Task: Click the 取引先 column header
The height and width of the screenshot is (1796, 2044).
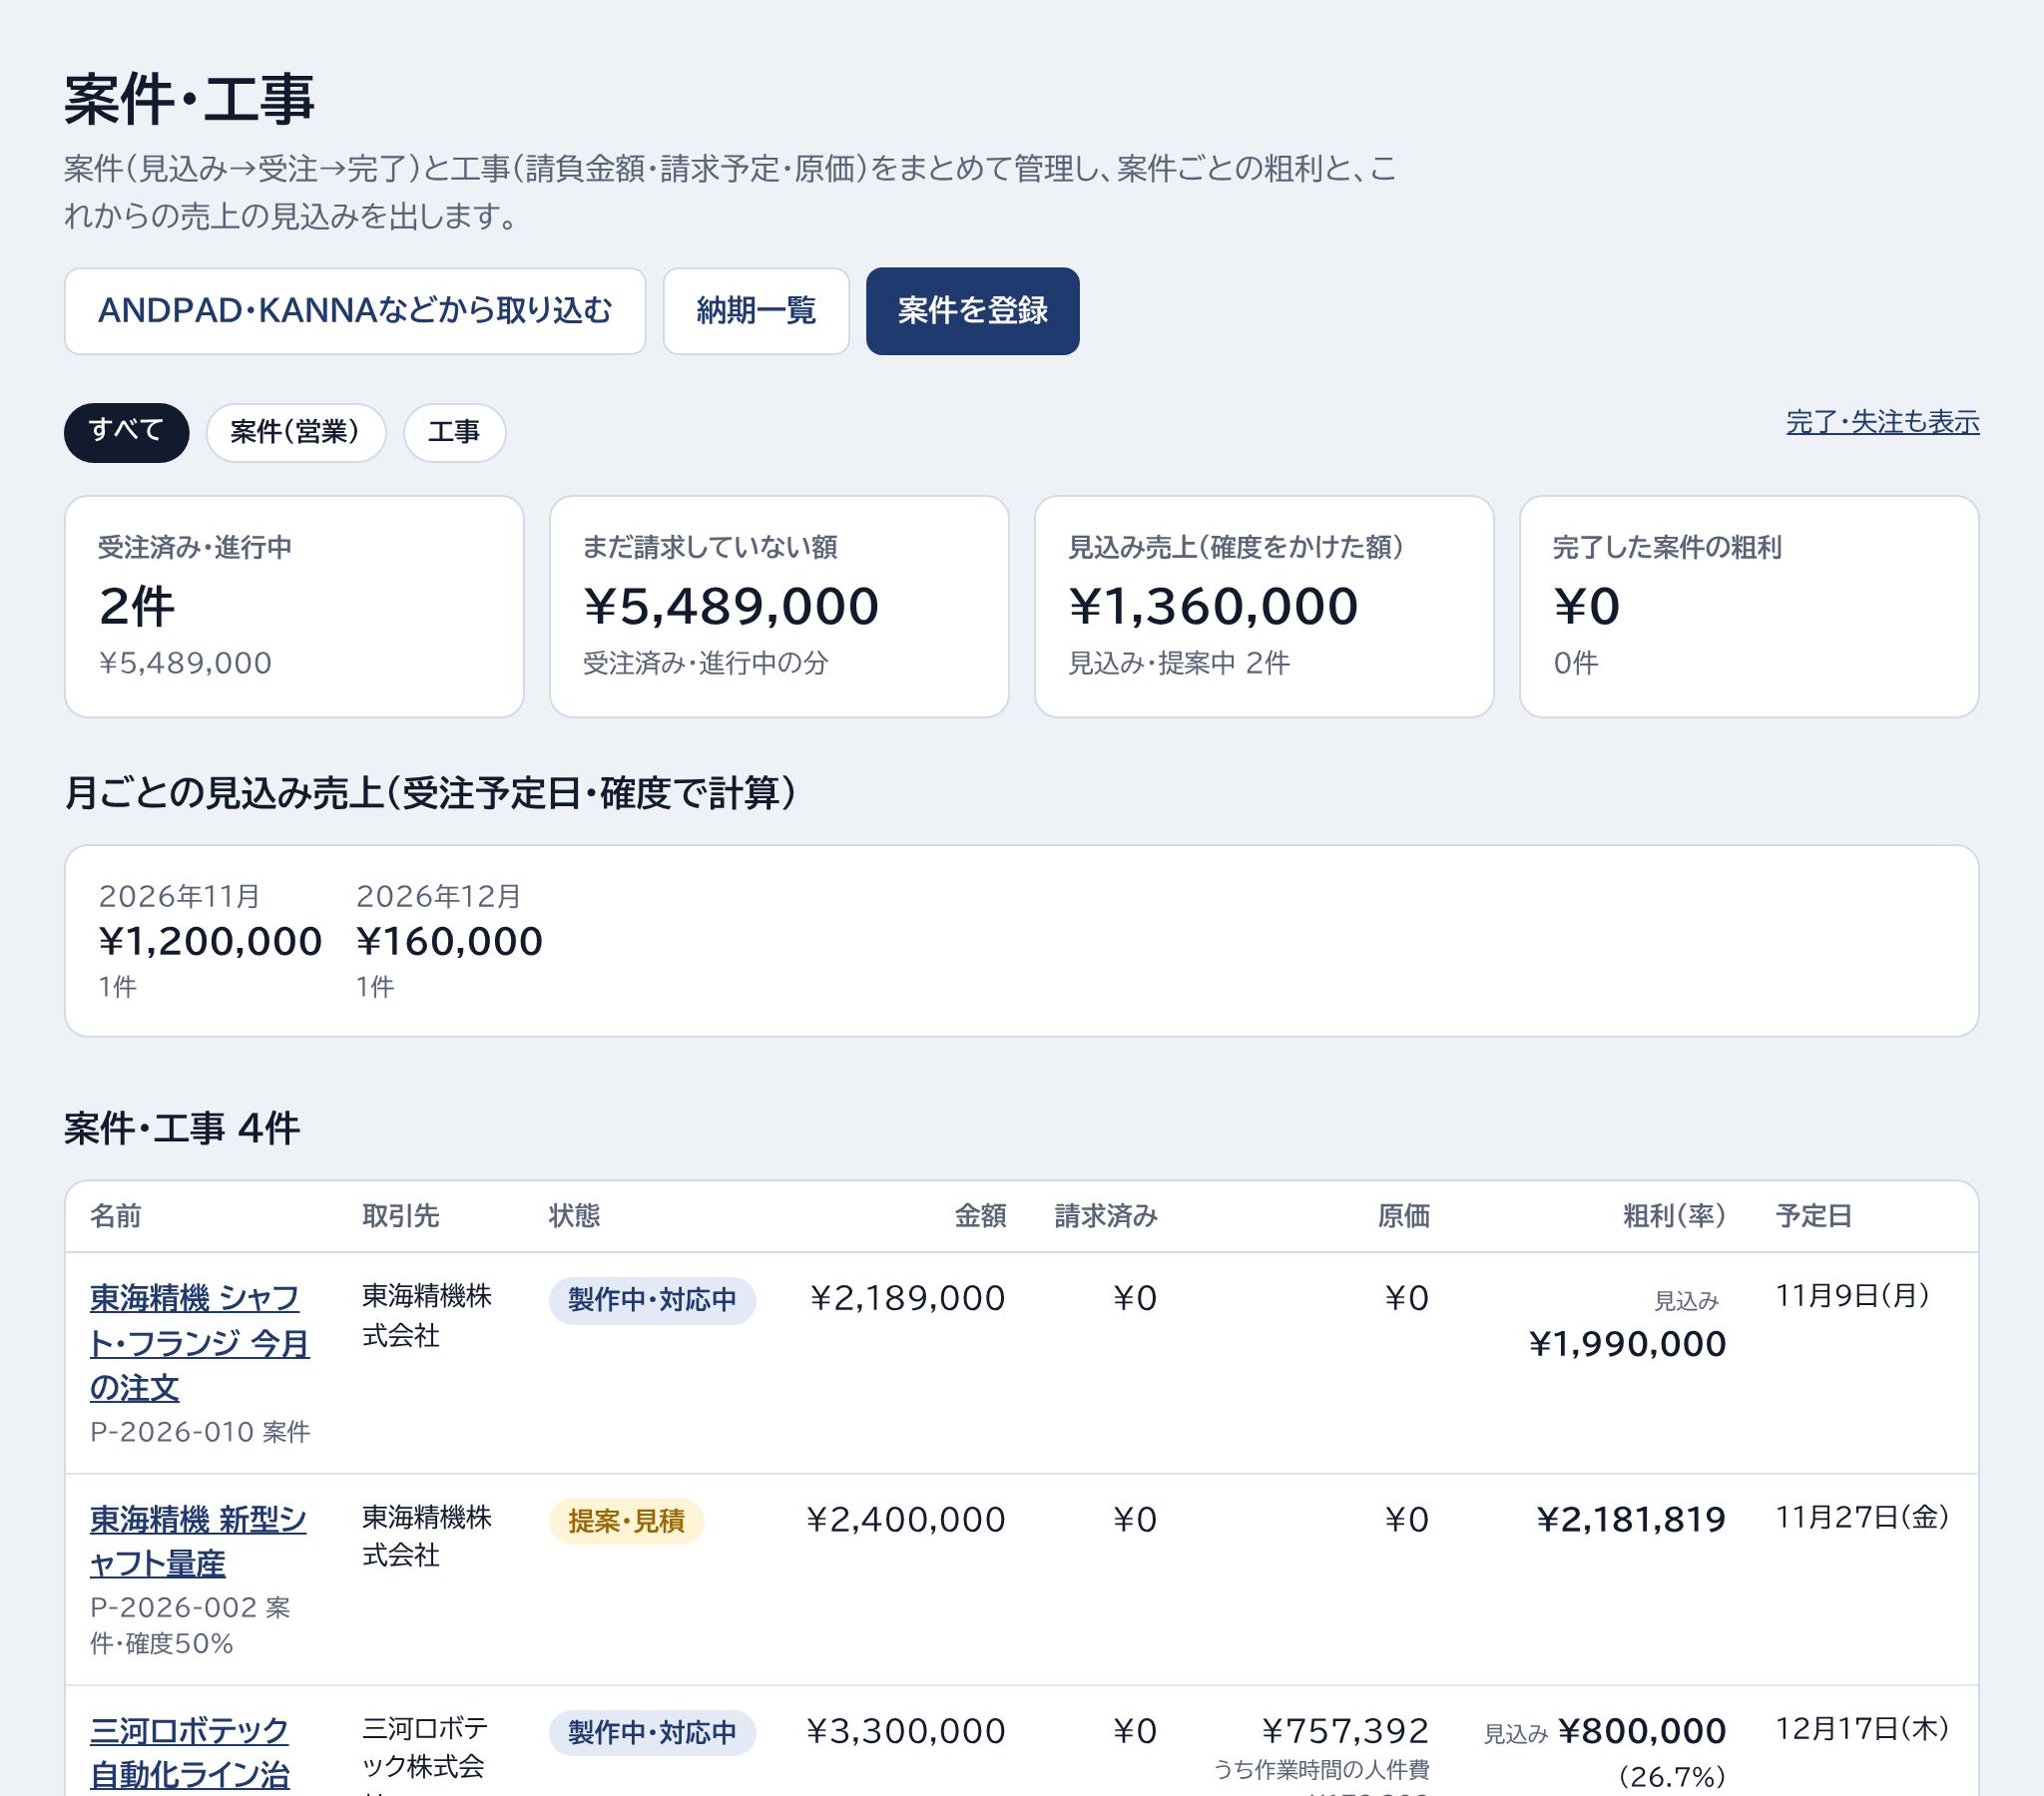Action: tap(401, 1216)
